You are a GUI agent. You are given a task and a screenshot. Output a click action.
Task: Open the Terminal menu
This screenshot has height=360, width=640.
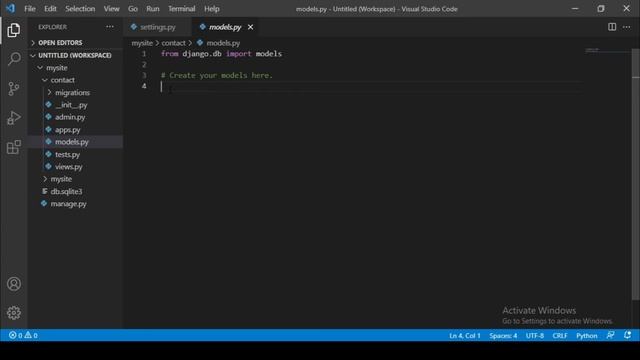[x=182, y=9]
